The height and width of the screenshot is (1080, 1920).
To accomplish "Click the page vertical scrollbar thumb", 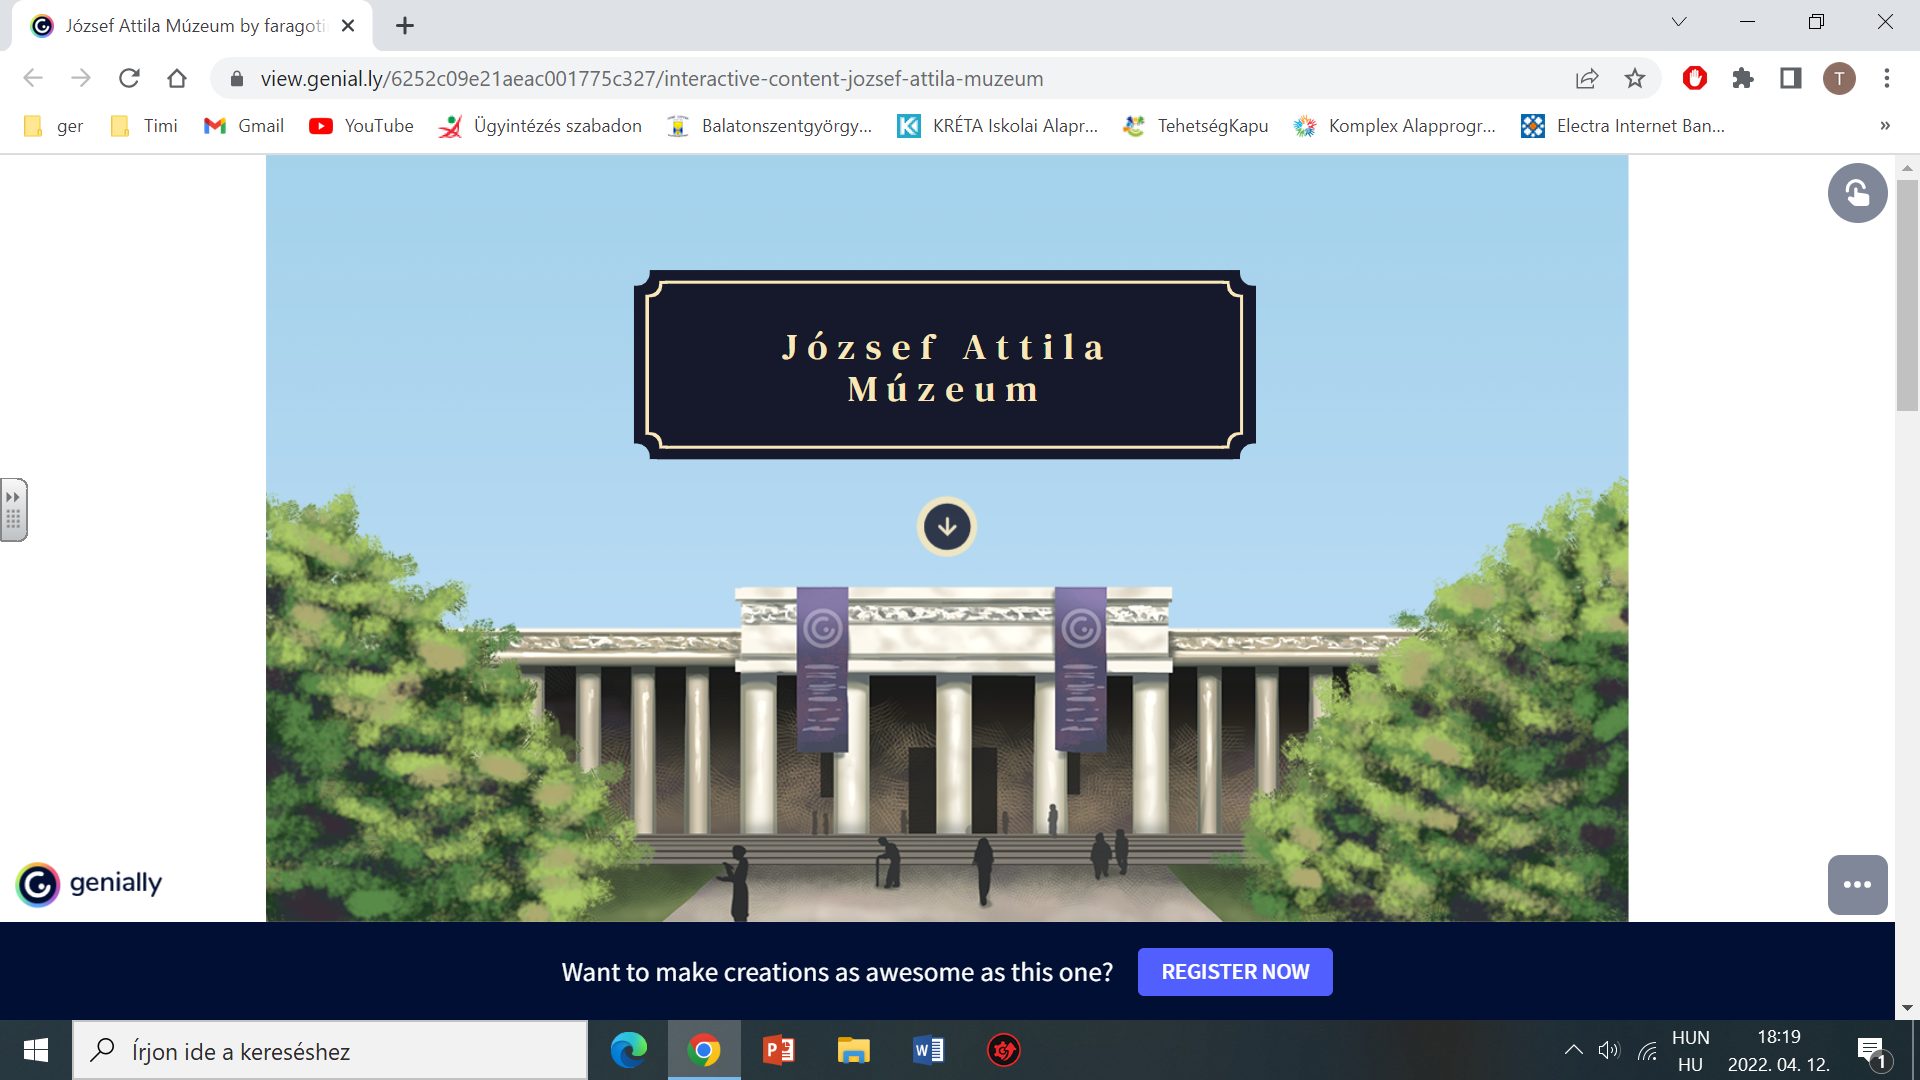I will coord(1907,295).
